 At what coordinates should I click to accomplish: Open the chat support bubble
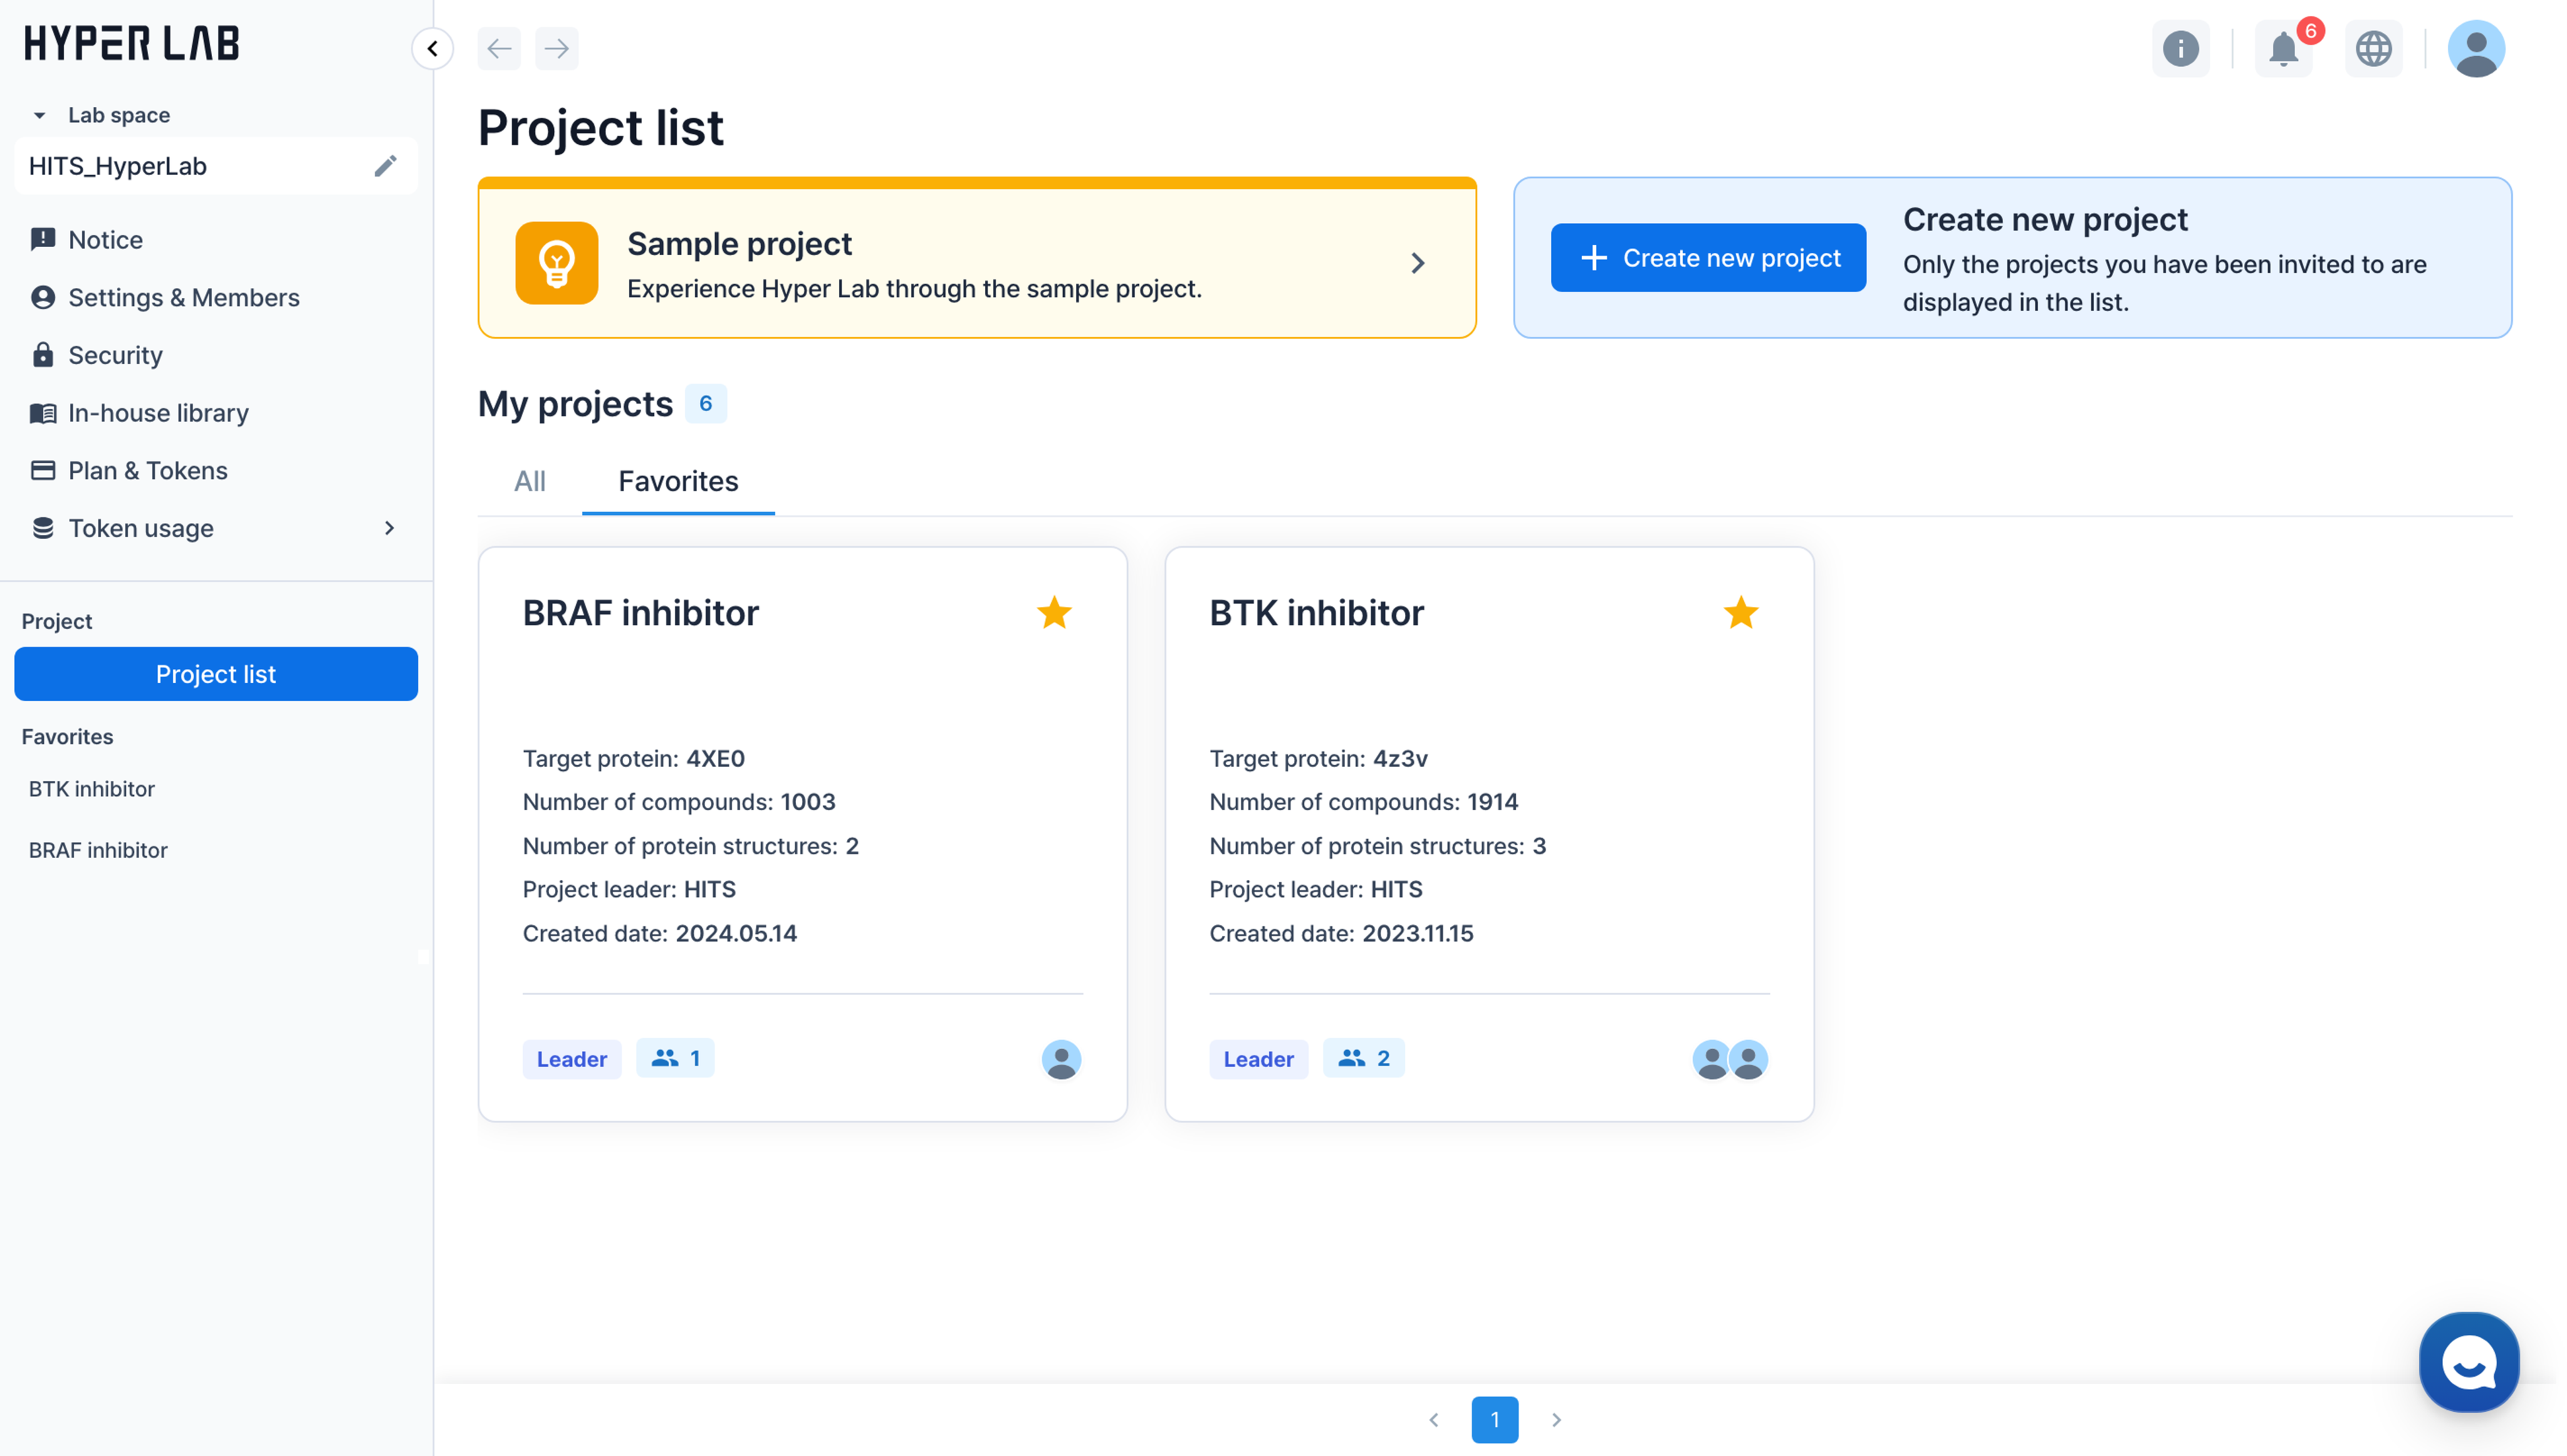pos(2468,1362)
